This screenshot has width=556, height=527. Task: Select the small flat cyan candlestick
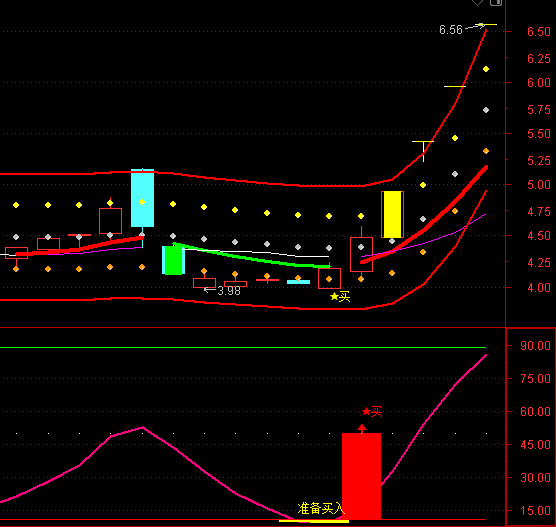click(298, 282)
